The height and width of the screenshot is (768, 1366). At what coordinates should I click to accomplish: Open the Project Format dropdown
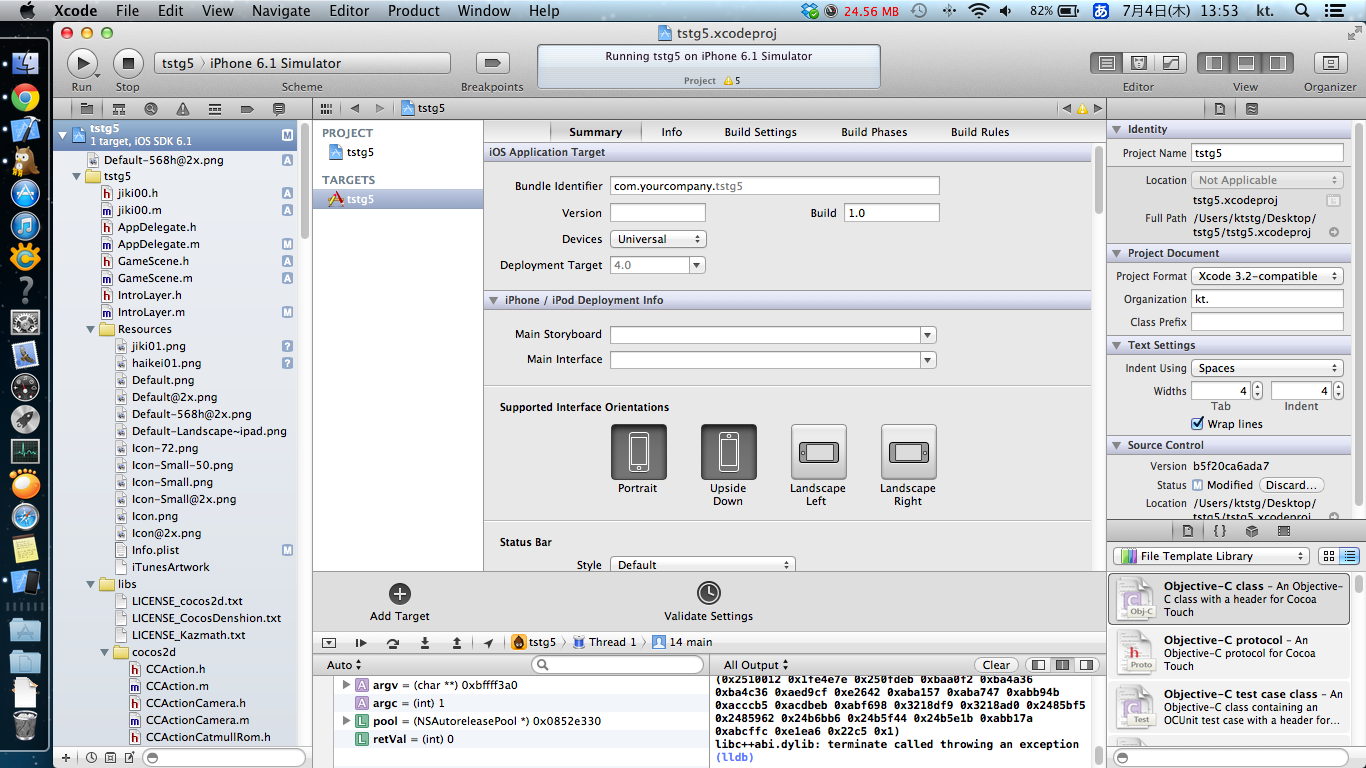coord(1267,276)
